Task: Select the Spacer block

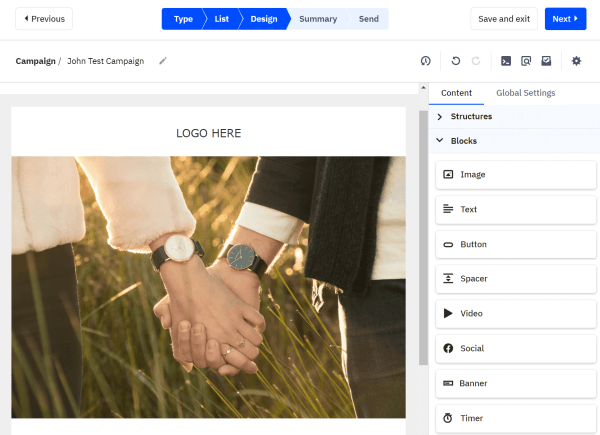Action: coord(516,279)
